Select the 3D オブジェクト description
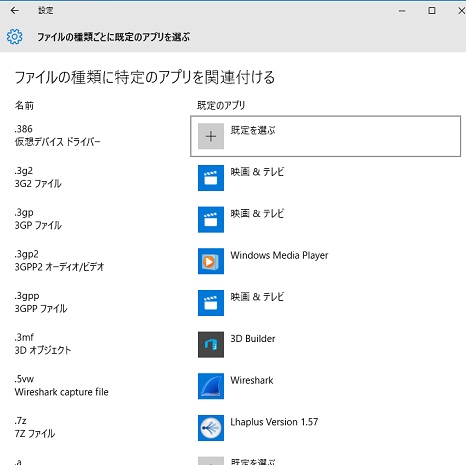 click(x=43, y=350)
